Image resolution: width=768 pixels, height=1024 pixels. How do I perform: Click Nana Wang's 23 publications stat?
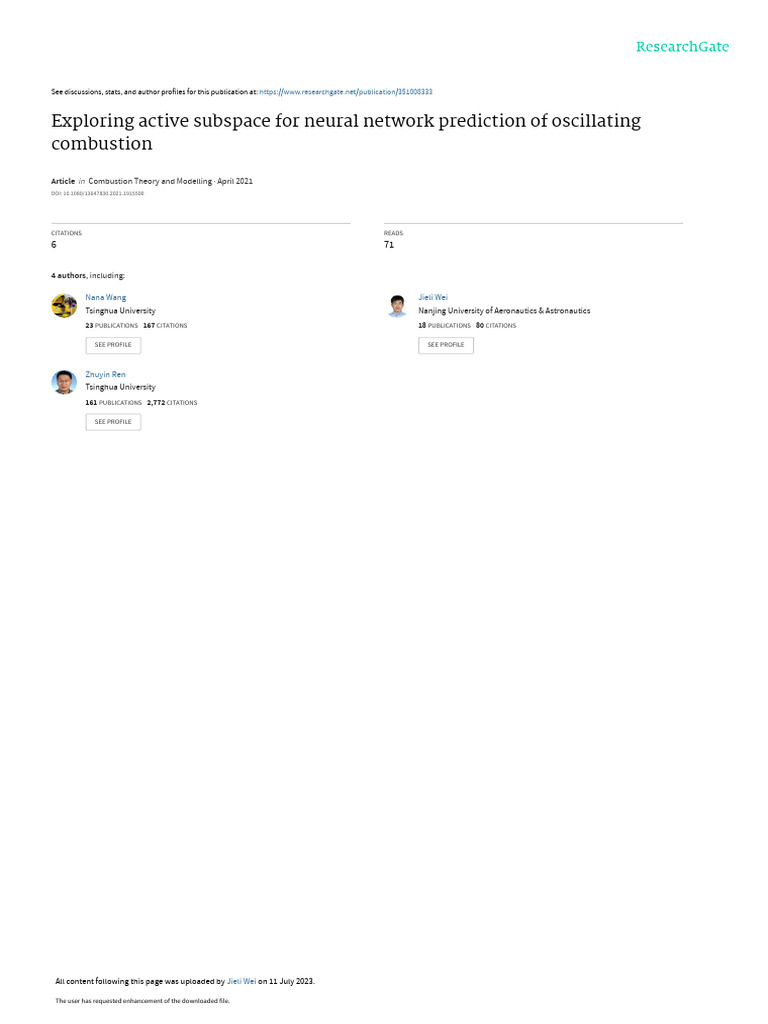pyautogui.click(x=112, y=325)
